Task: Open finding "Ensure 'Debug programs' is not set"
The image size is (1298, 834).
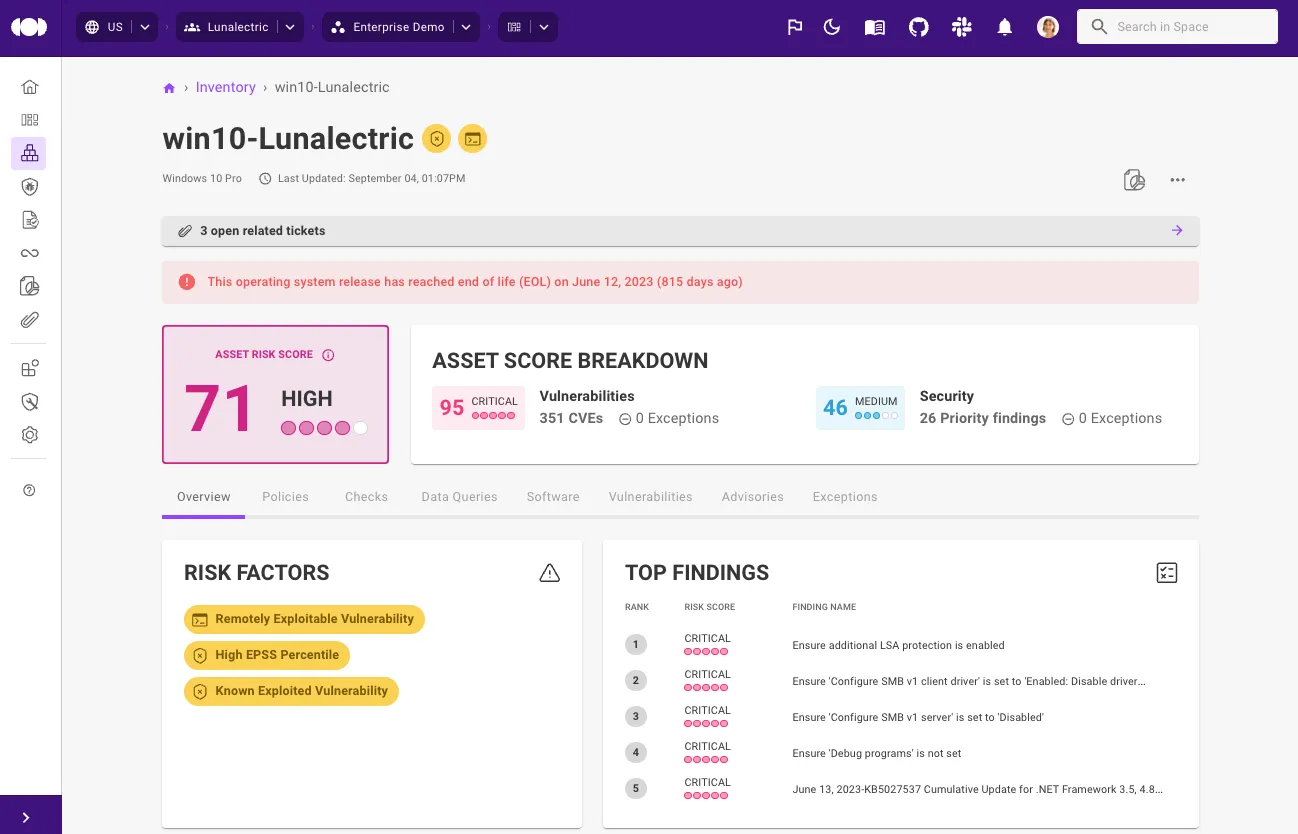Action: point(877,754)
